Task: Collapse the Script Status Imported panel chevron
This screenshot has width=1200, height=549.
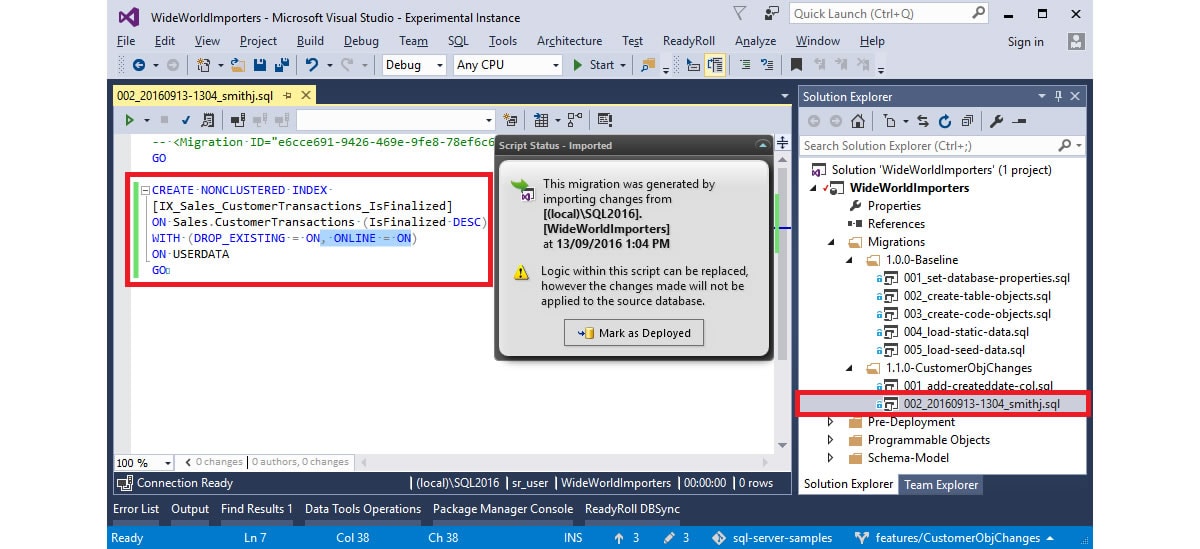Action: [x=762, y=146]
